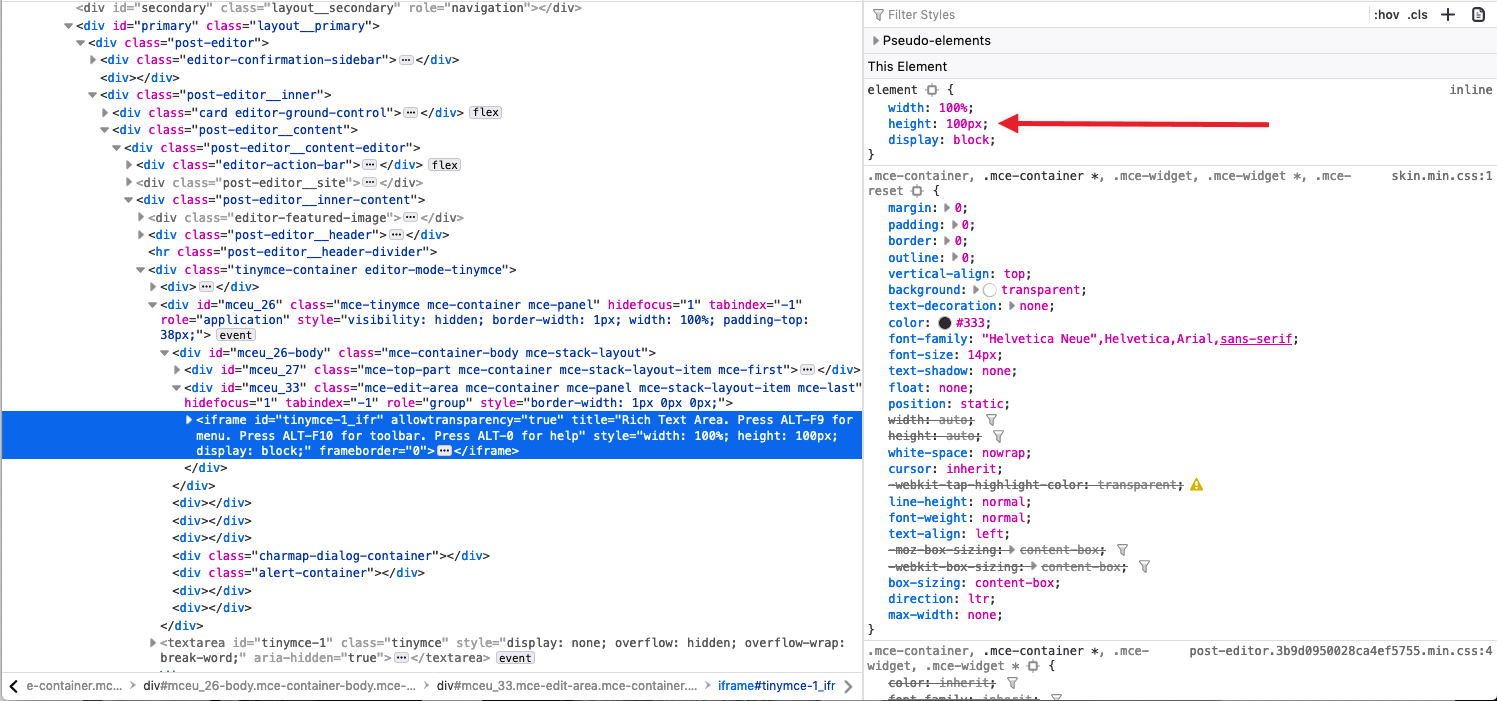
Task: Select breadcrumb iframe#tinymce-1_ifr
Action: click(x=777, y=686)
